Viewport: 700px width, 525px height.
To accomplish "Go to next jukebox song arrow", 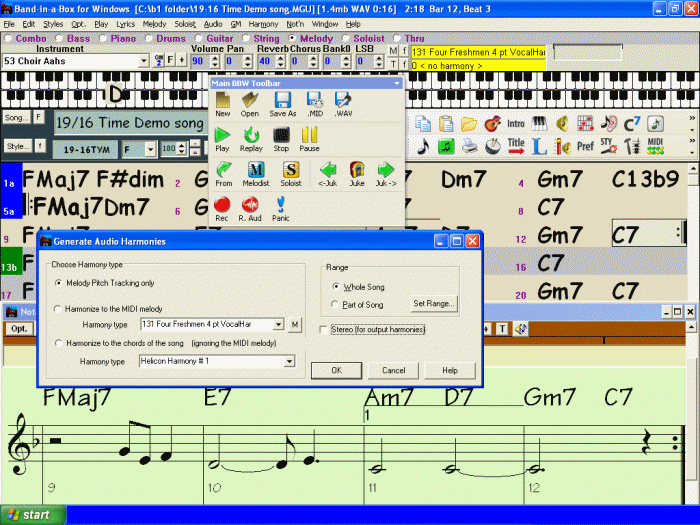I will pos(386,174).
